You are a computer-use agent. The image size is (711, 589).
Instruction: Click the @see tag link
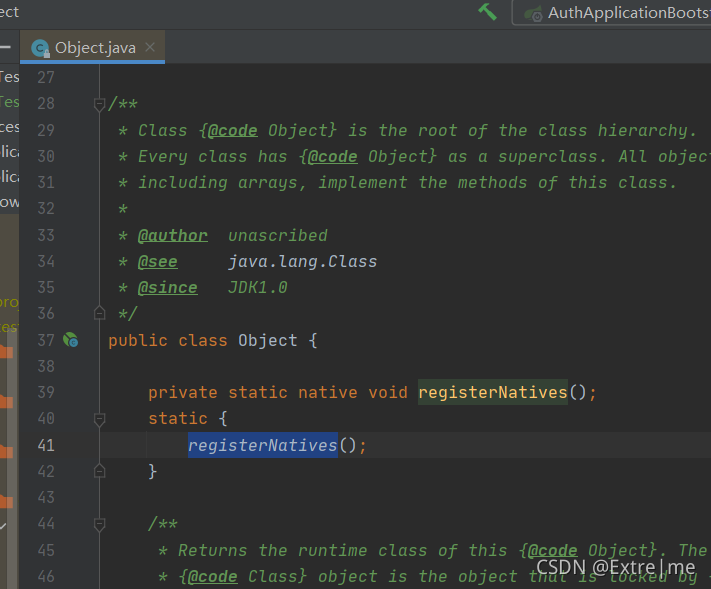click(157, 262)
